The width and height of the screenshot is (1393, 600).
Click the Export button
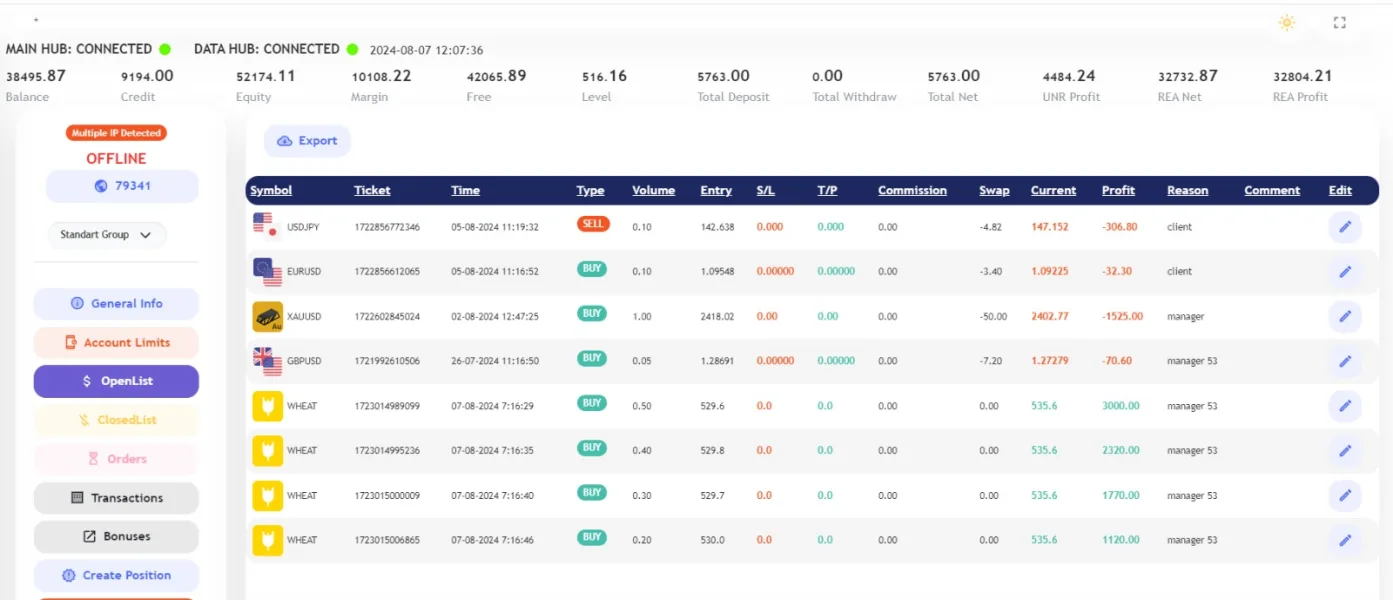tap(307, 141)
